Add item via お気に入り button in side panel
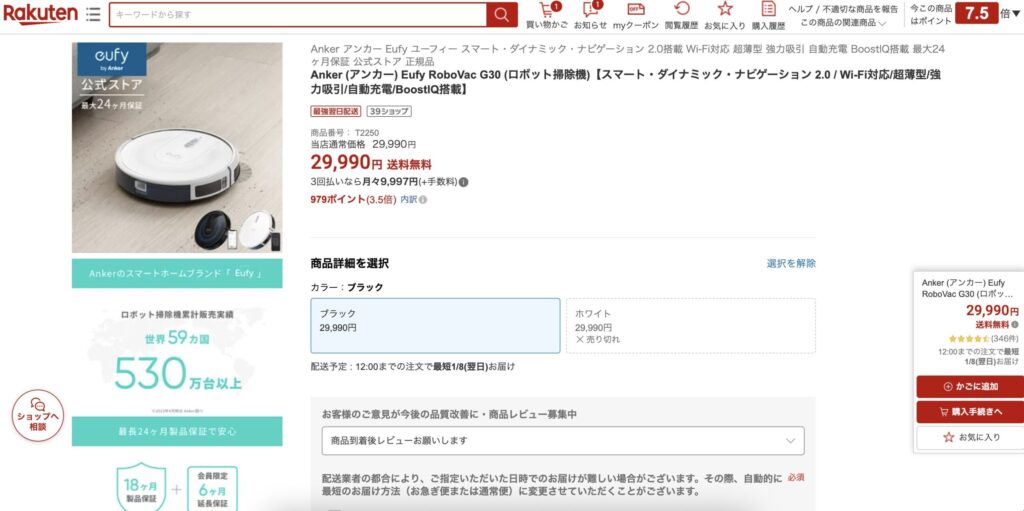 [x=969, y=437]
